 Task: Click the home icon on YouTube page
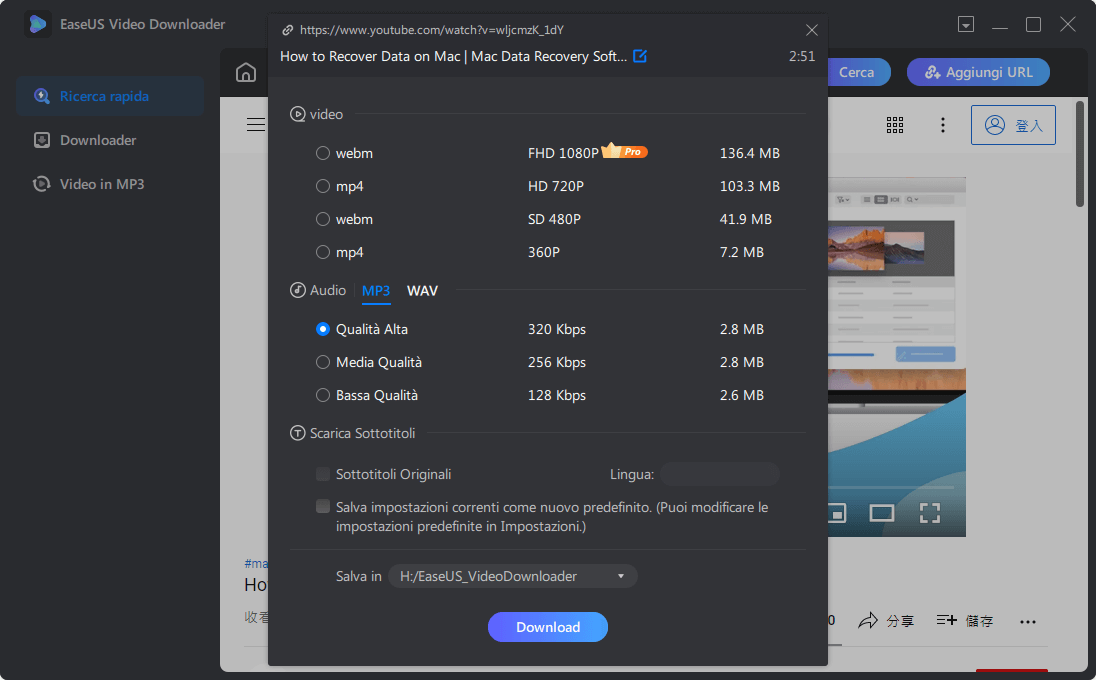[246, 72]
